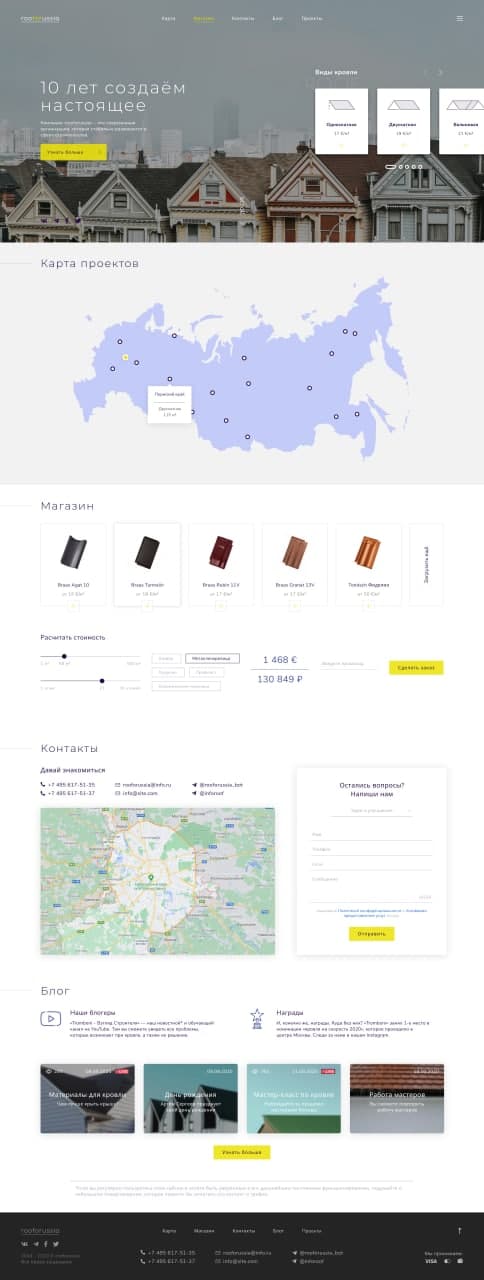484x1280 pixels.
Task: Open the Блог header menu item
Action: [277, 18]
